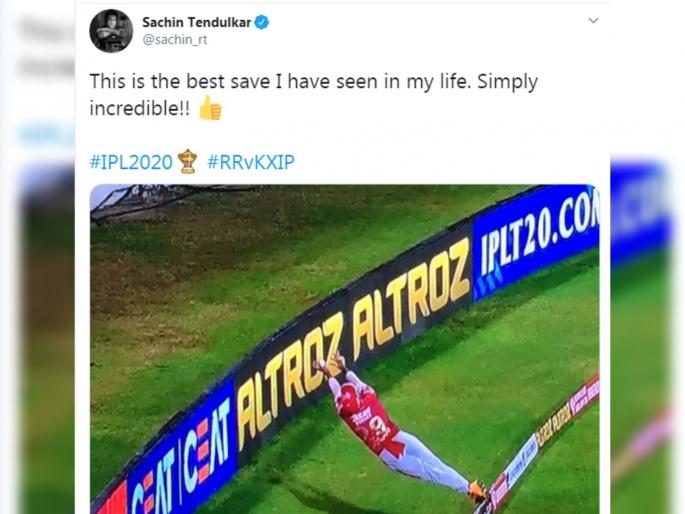
Task: Click the blue verified badge
Action: click(262, 22)
